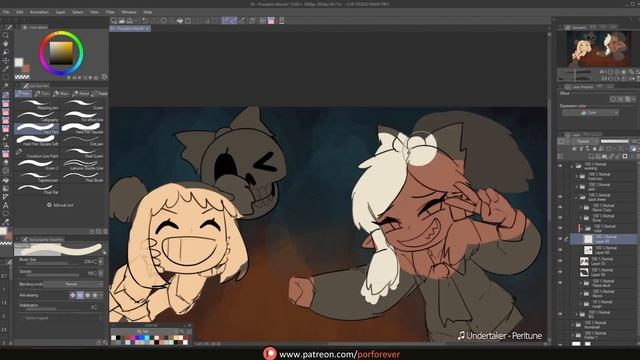The width and height of the screenshot is (640, 360).
Task: Select the Zoom magnifier tool
Action: (6, 35)
